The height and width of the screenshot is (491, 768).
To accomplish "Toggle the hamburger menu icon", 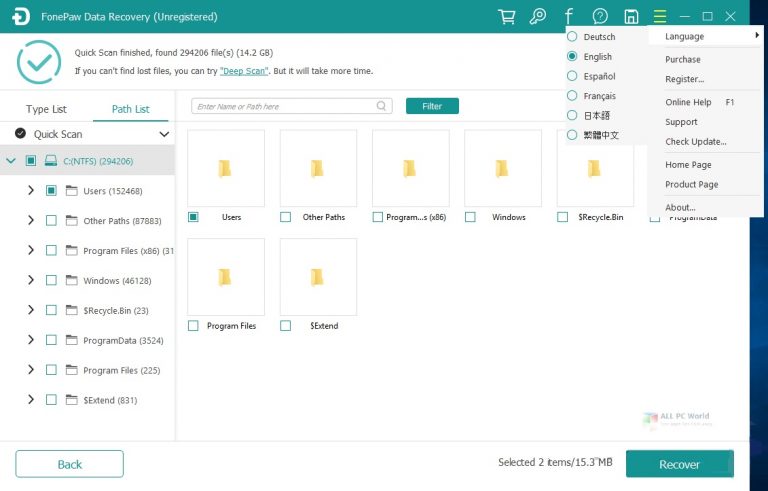I will tap(660, 17).
